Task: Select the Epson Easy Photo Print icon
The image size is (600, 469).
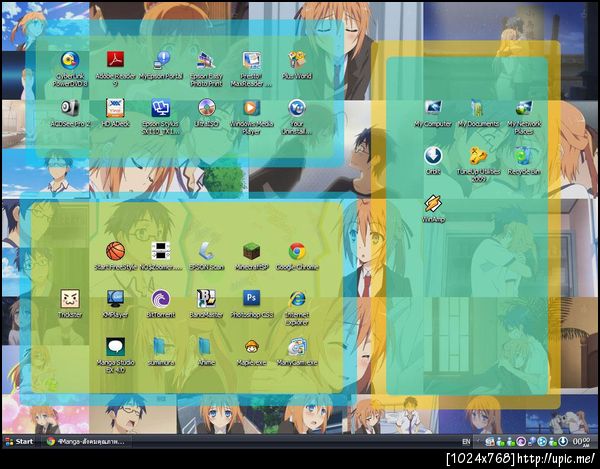Action: click(206, 60)
